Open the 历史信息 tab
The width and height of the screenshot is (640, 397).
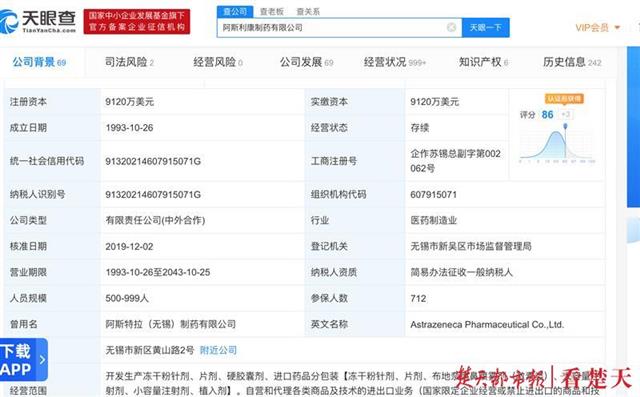[572, 62]
